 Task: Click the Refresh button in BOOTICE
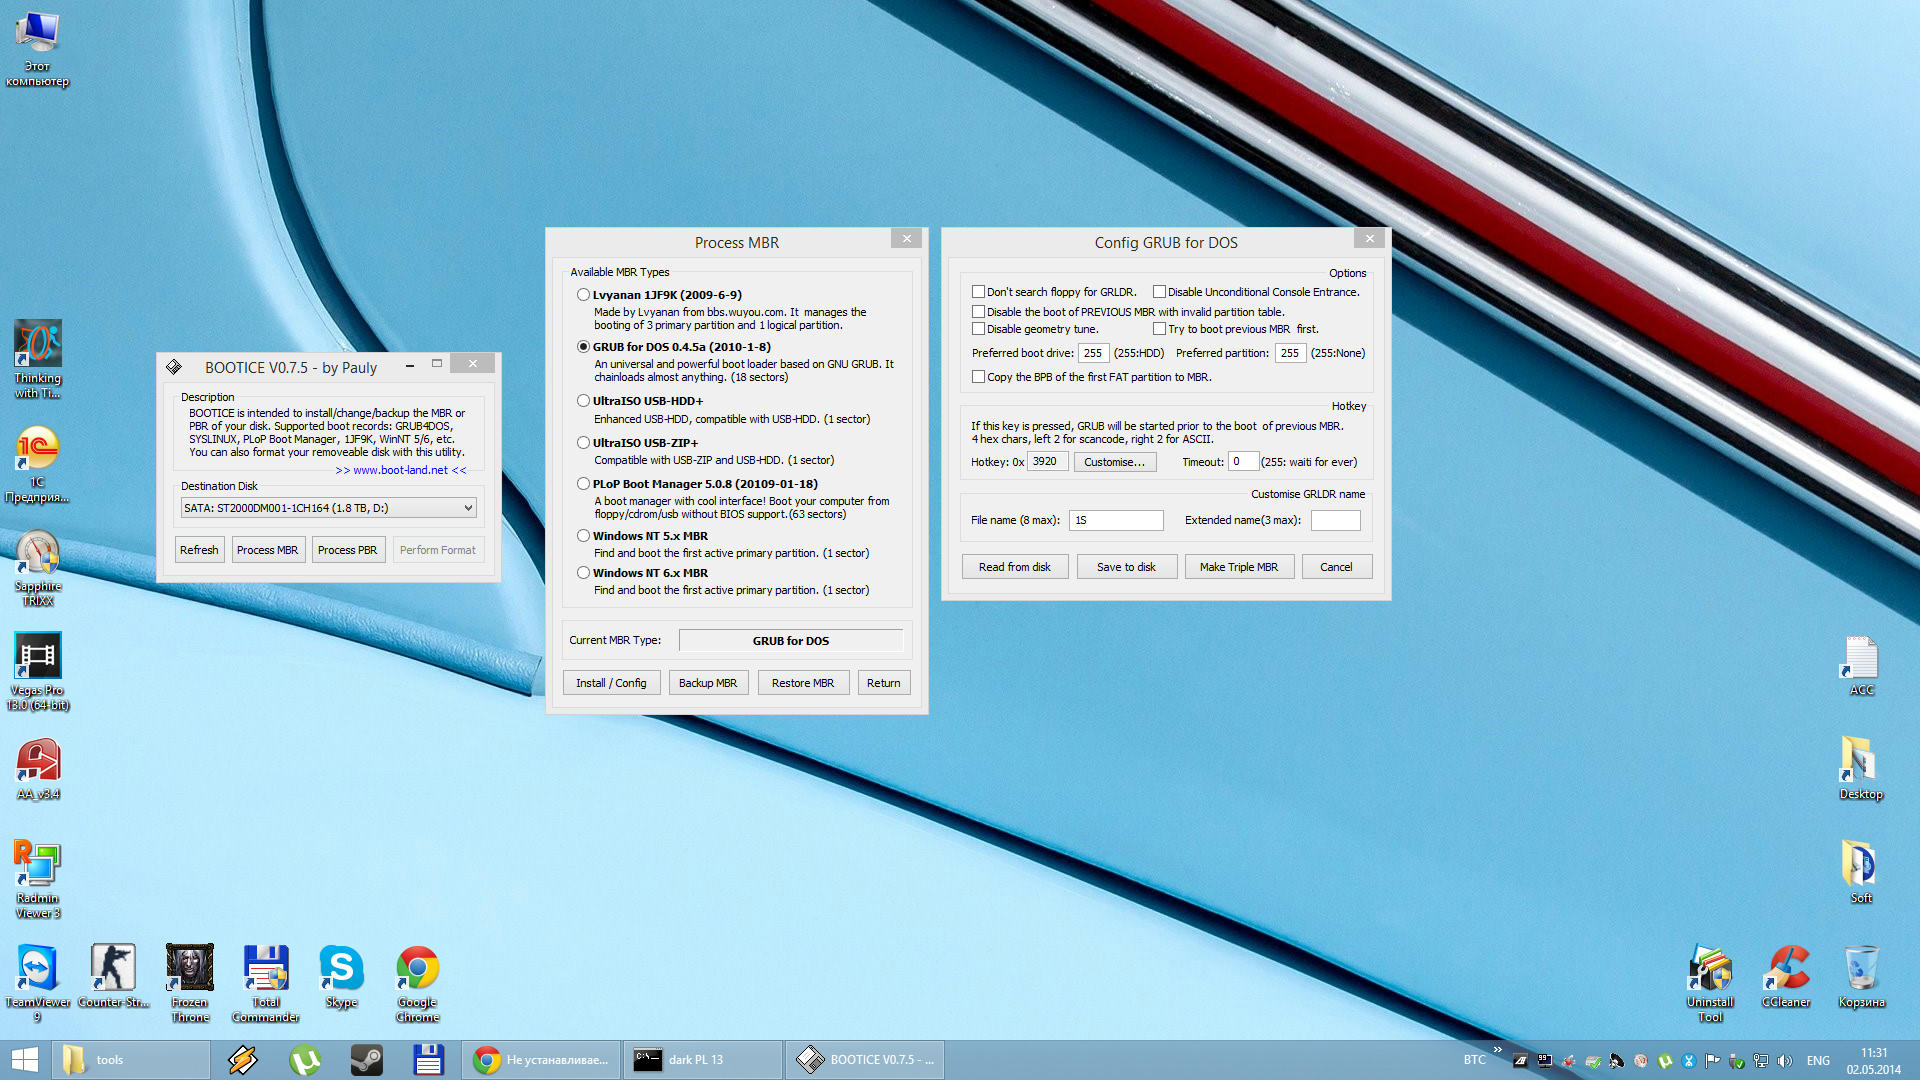(x=199, y=550)
